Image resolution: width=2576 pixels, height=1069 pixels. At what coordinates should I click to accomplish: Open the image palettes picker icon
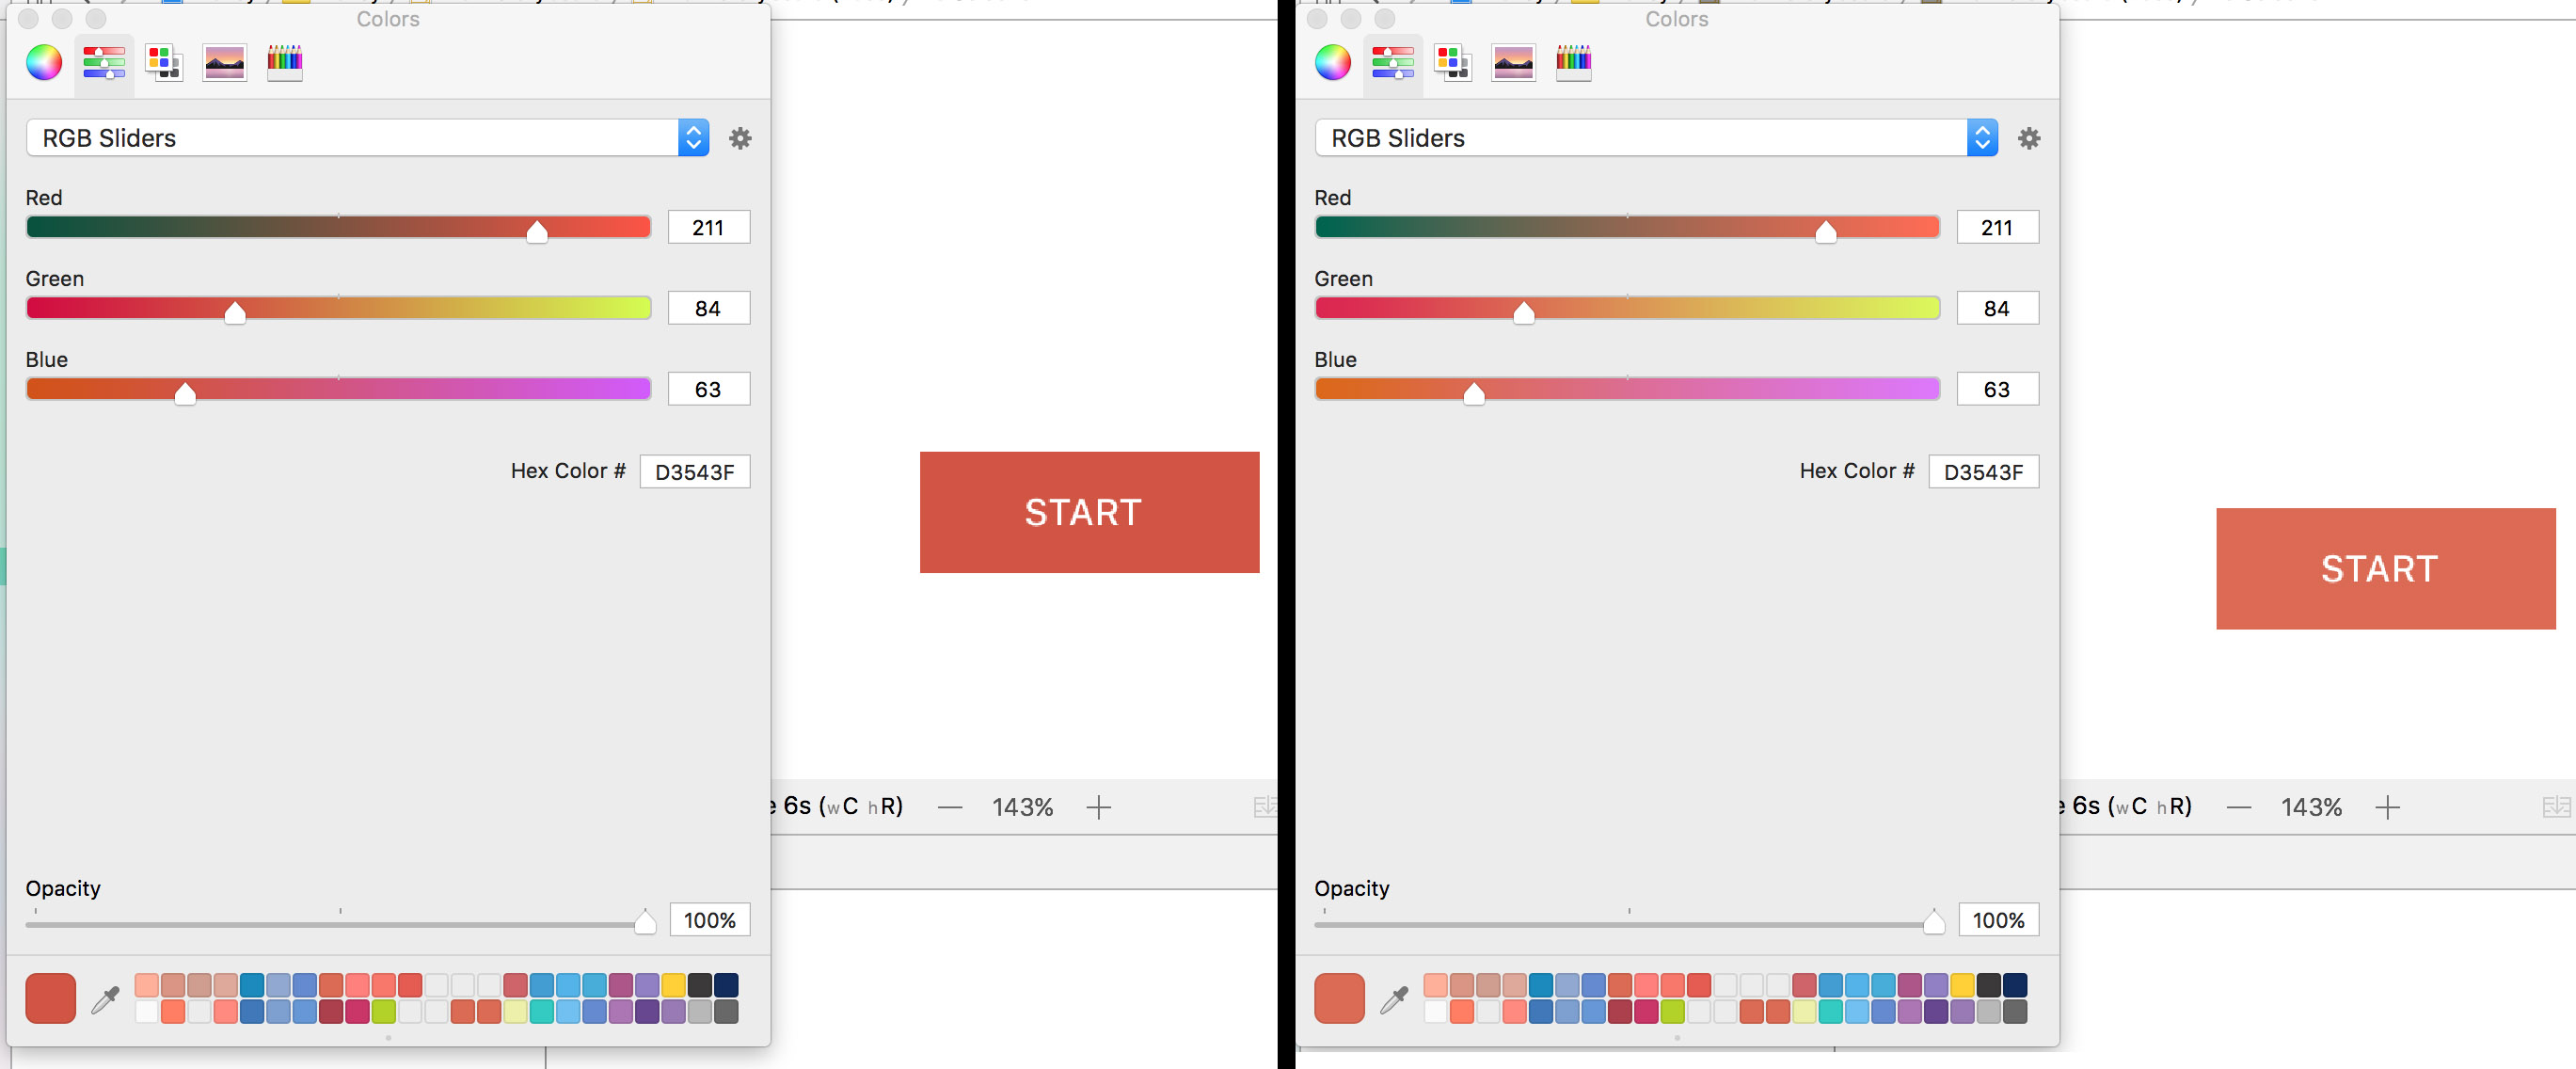coord(224,62)
